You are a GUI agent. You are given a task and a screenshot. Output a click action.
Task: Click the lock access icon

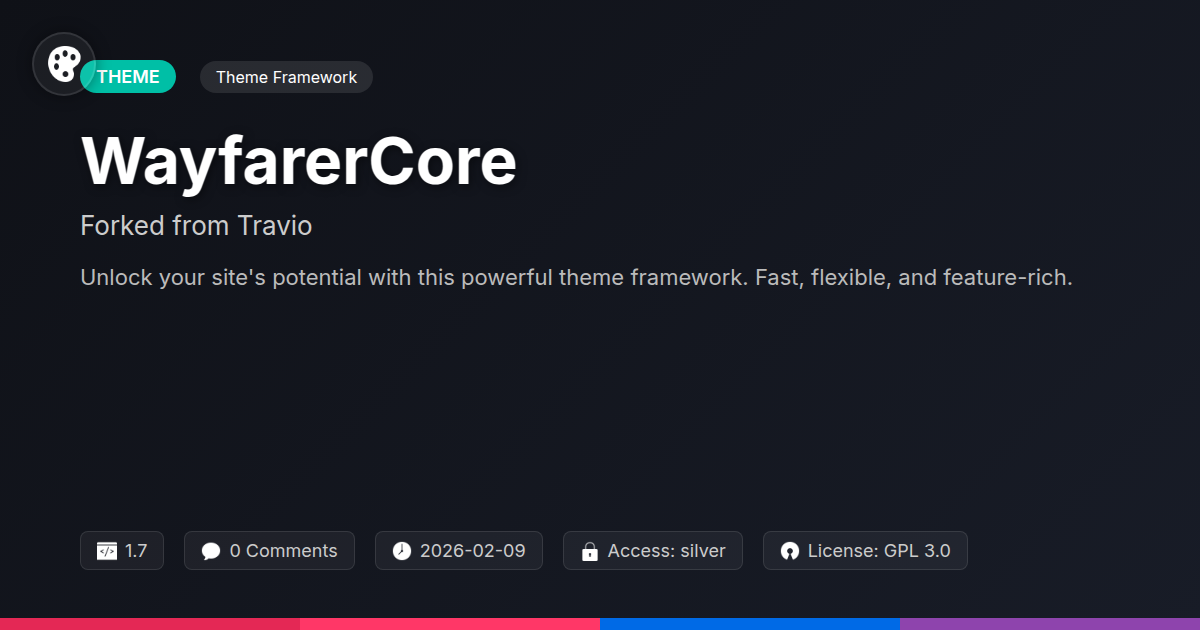click(590, 551)
